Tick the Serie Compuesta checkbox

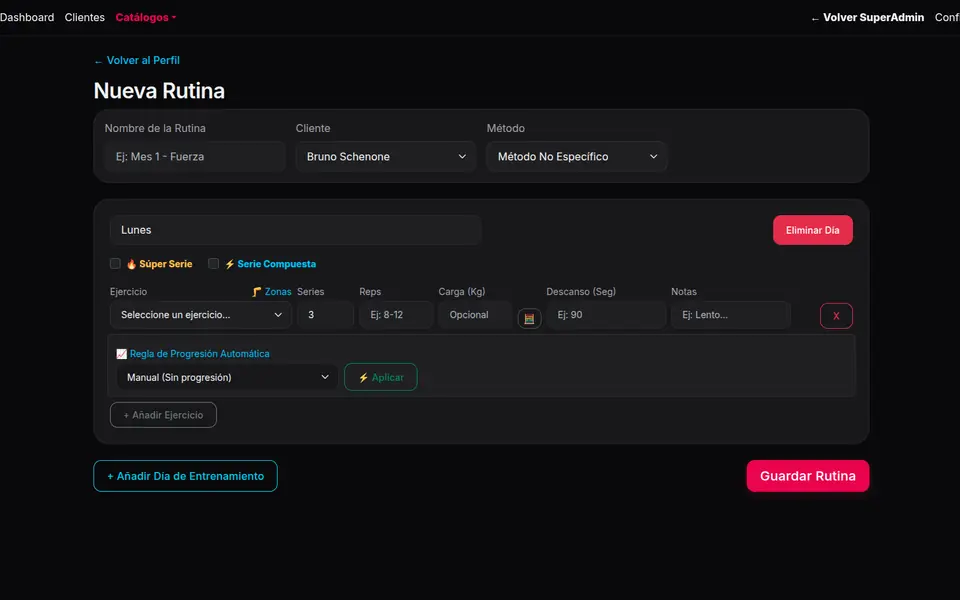213,263
